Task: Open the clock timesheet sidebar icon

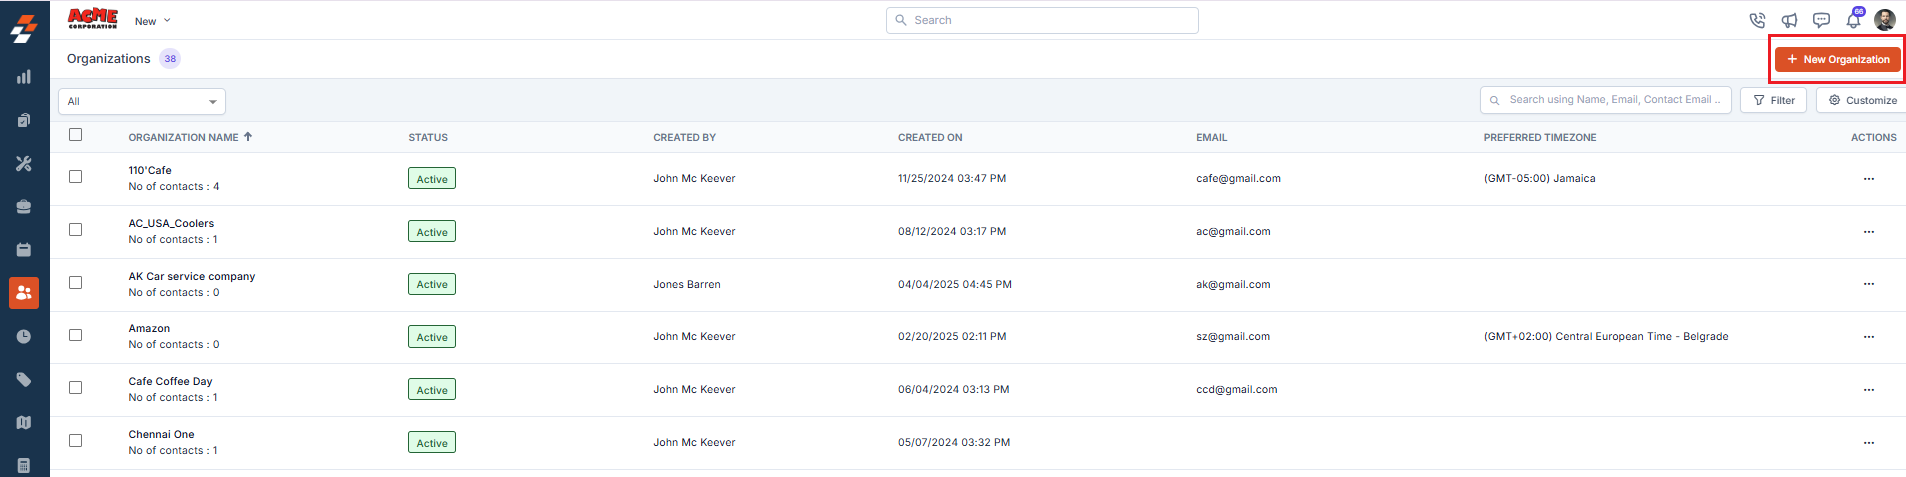Action: (24, 337)
